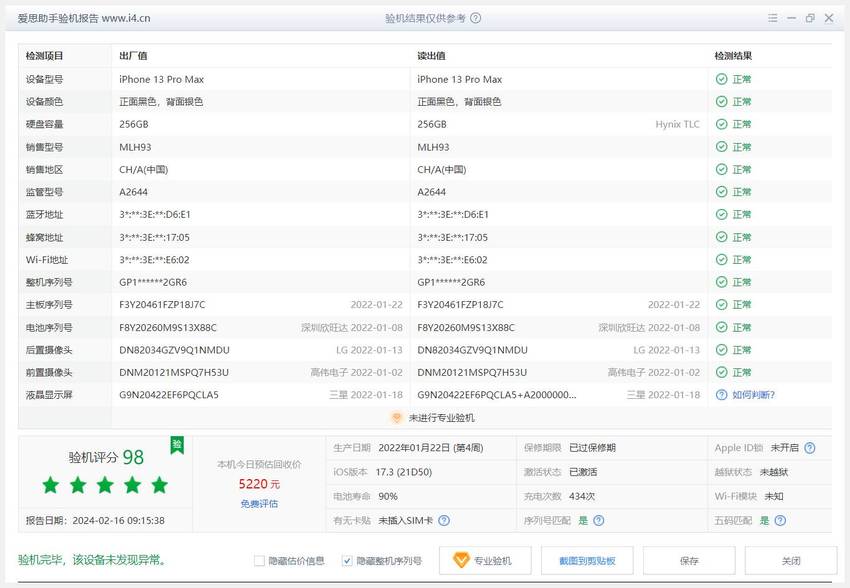Click the 关闭 button

click(791, 560)
